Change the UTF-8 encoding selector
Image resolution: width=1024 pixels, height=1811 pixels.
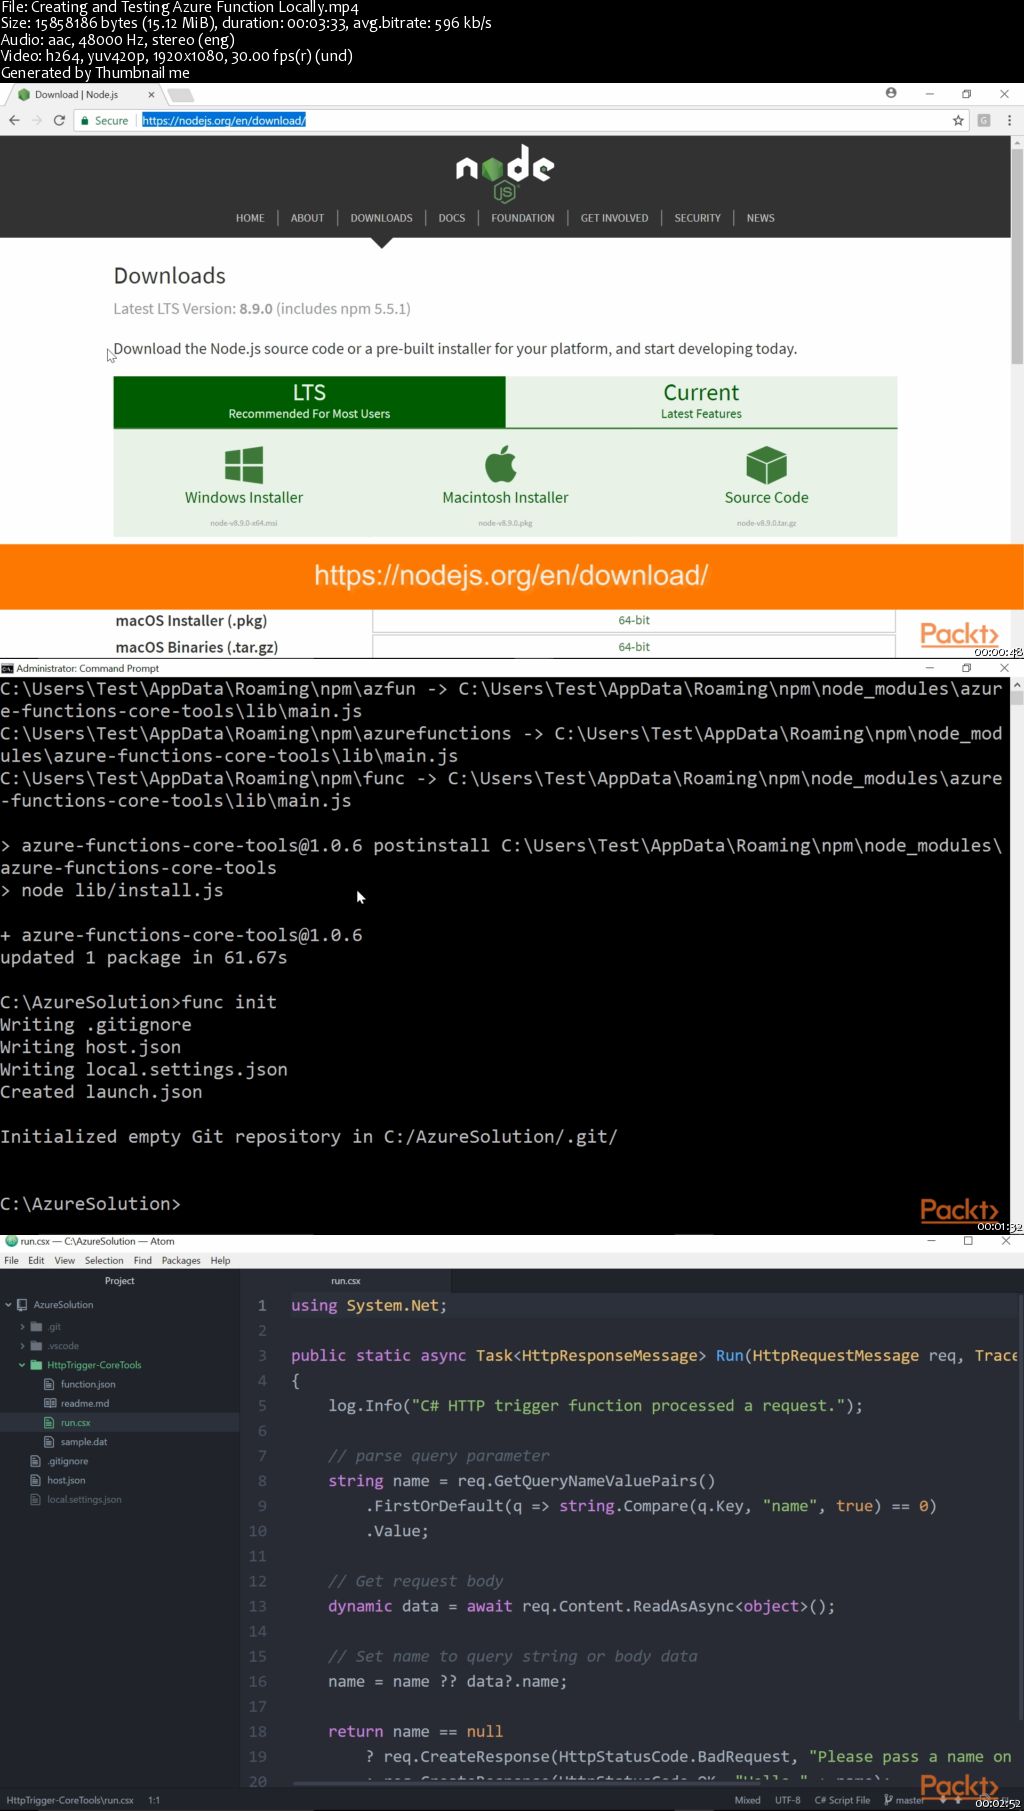(x=788, y=1800)
